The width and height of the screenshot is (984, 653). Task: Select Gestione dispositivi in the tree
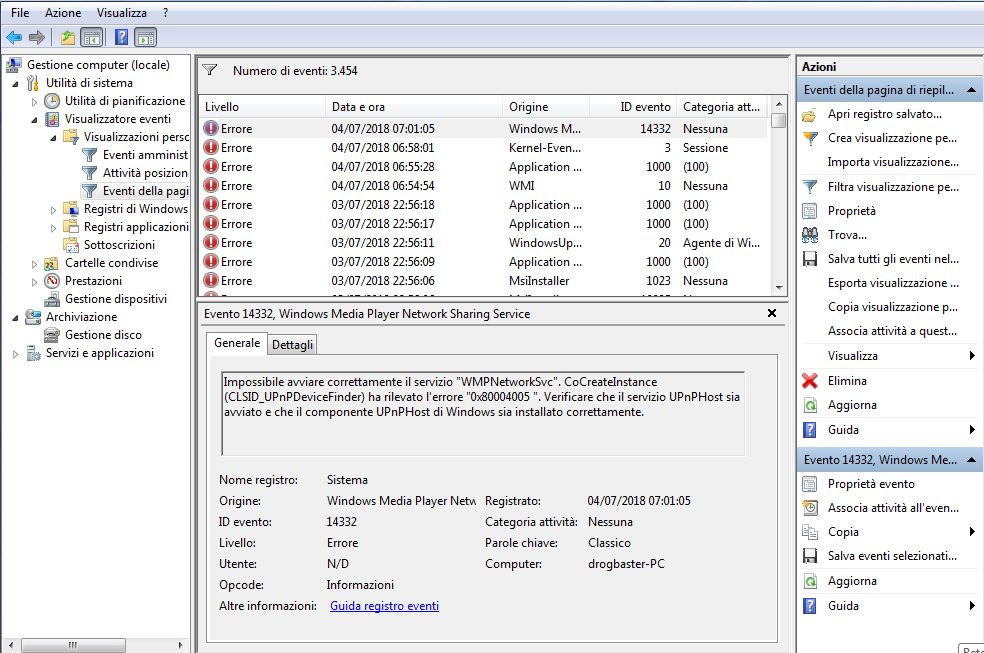tap(115, 299)
